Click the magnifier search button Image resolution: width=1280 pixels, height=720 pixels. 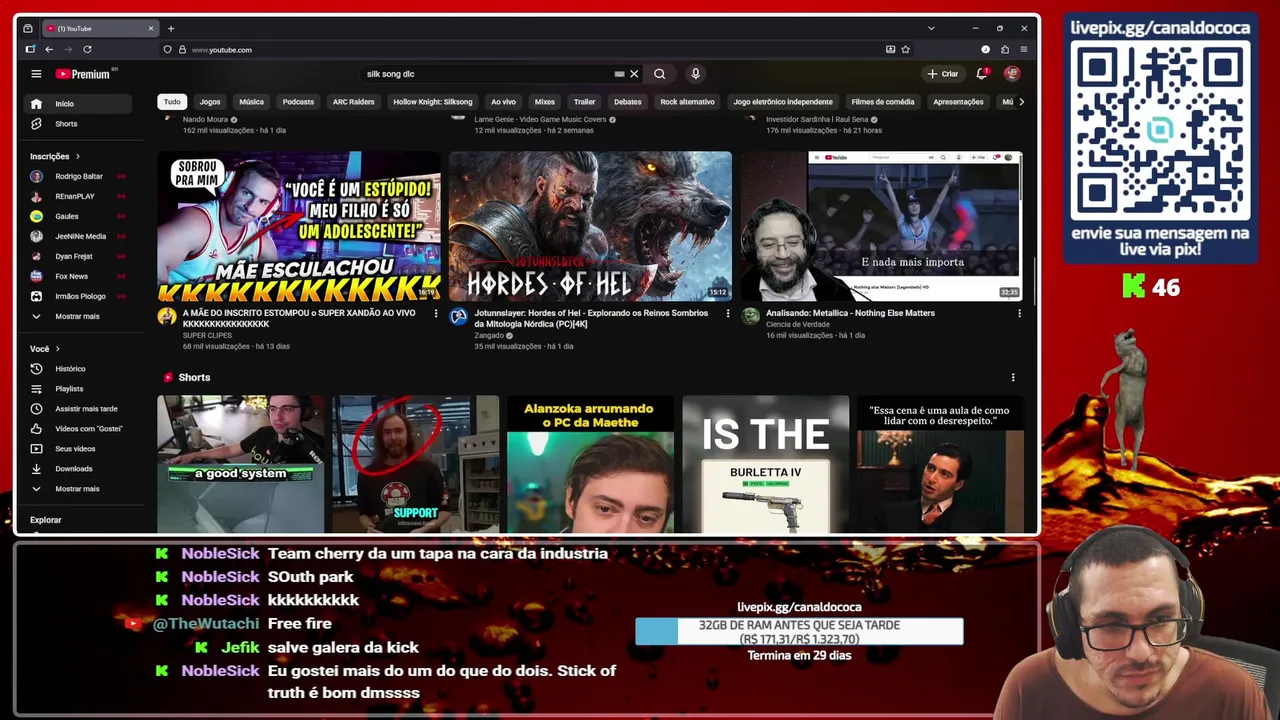point(660,74)
